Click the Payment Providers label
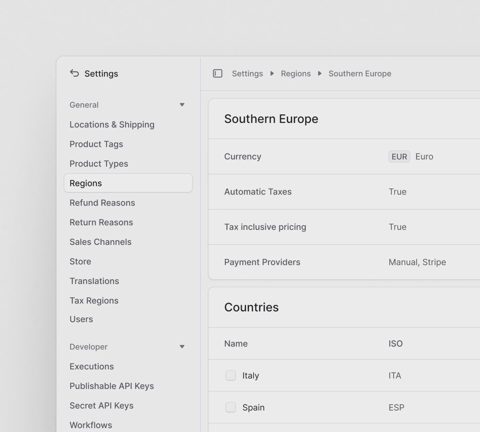The height and width of the screenshot is (432, 480). click(x=262, y=262)
